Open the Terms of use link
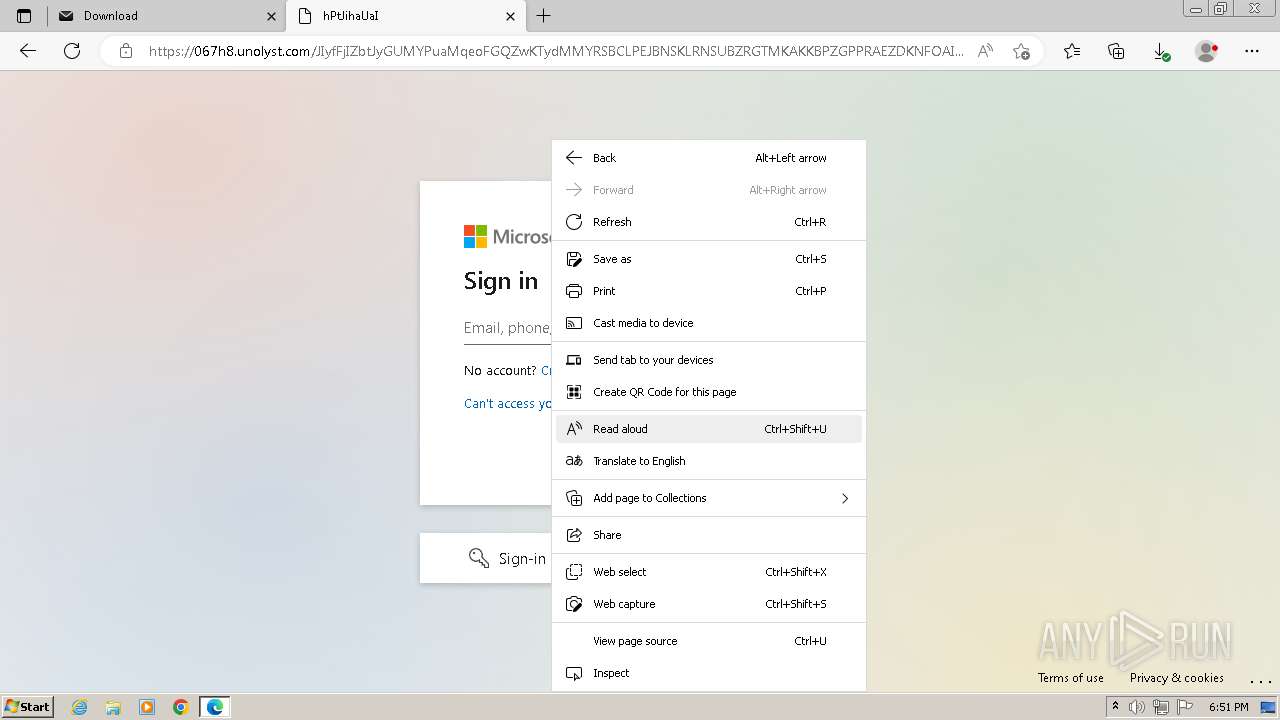The width and height of the screenshot is (1280, 720). [x=1070, y=678]
